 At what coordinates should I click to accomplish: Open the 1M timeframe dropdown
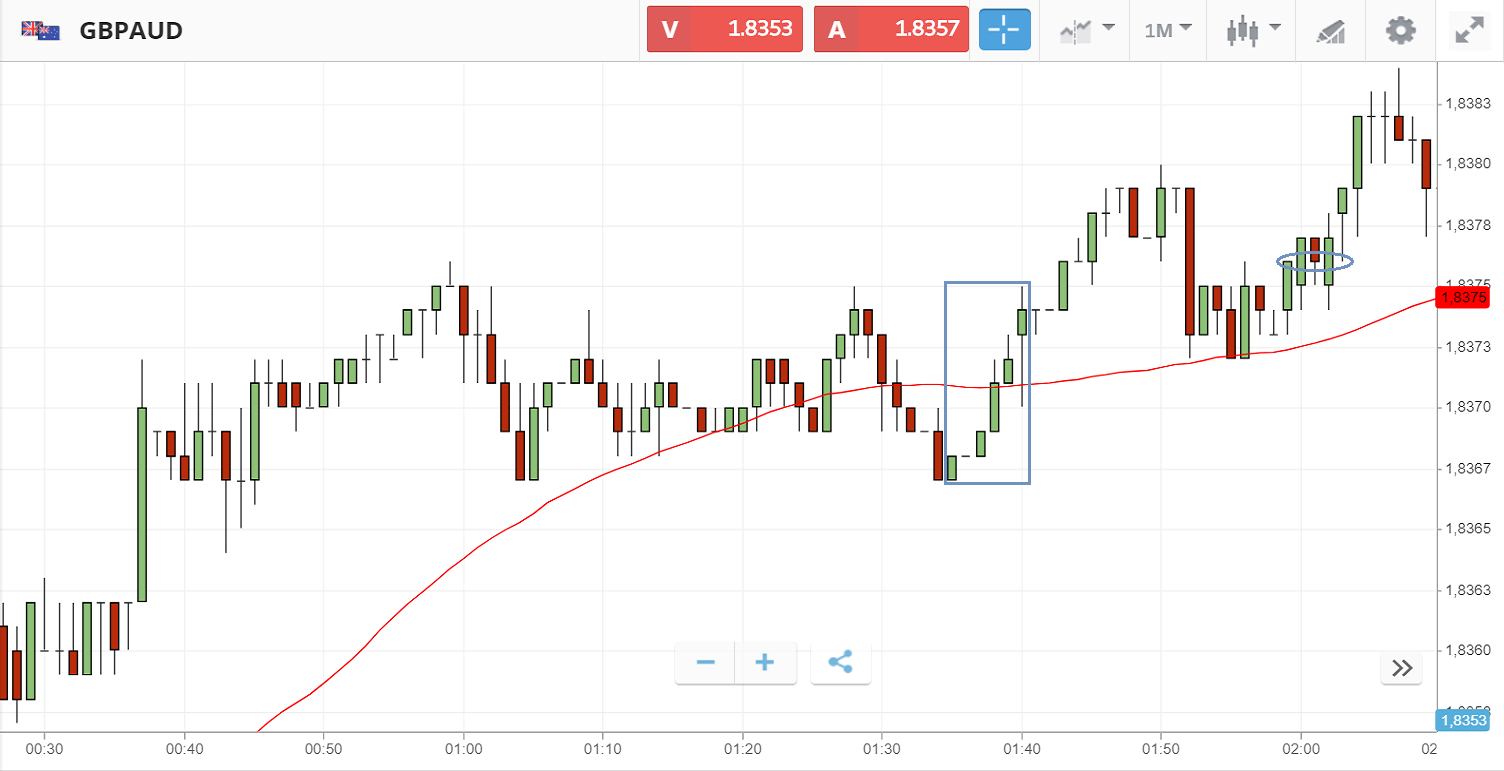pyautogui.click(x=1168, y=30)
